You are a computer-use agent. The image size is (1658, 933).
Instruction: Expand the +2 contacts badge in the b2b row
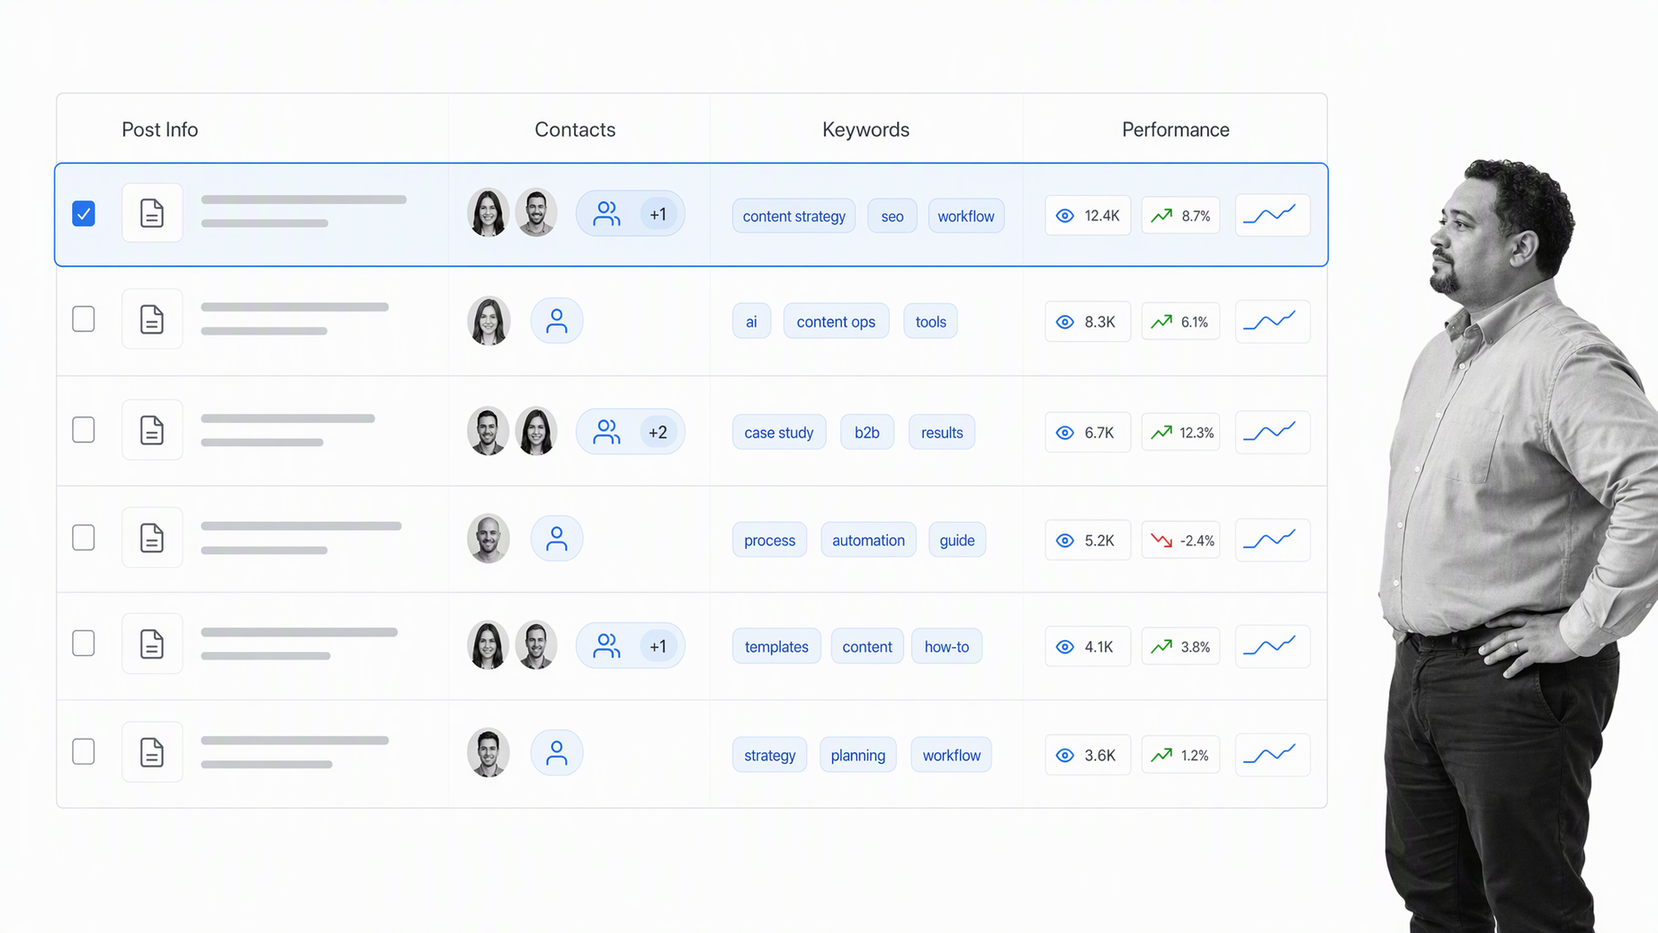pyautogui.click(x=658, y=432)
